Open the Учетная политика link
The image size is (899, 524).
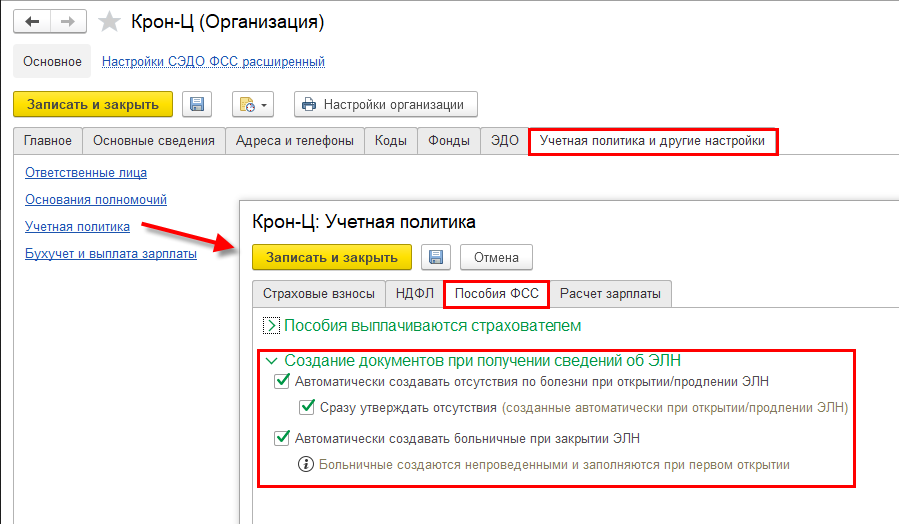tap(77, 226)
